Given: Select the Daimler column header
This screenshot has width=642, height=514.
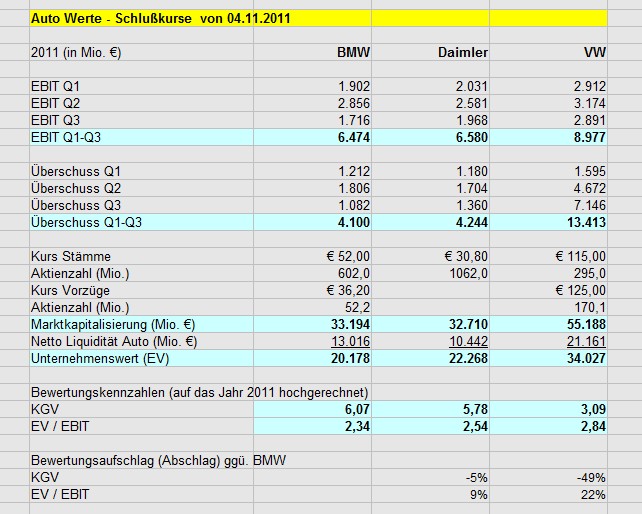Looking at the screenshot, I should [x=463, y=52].
